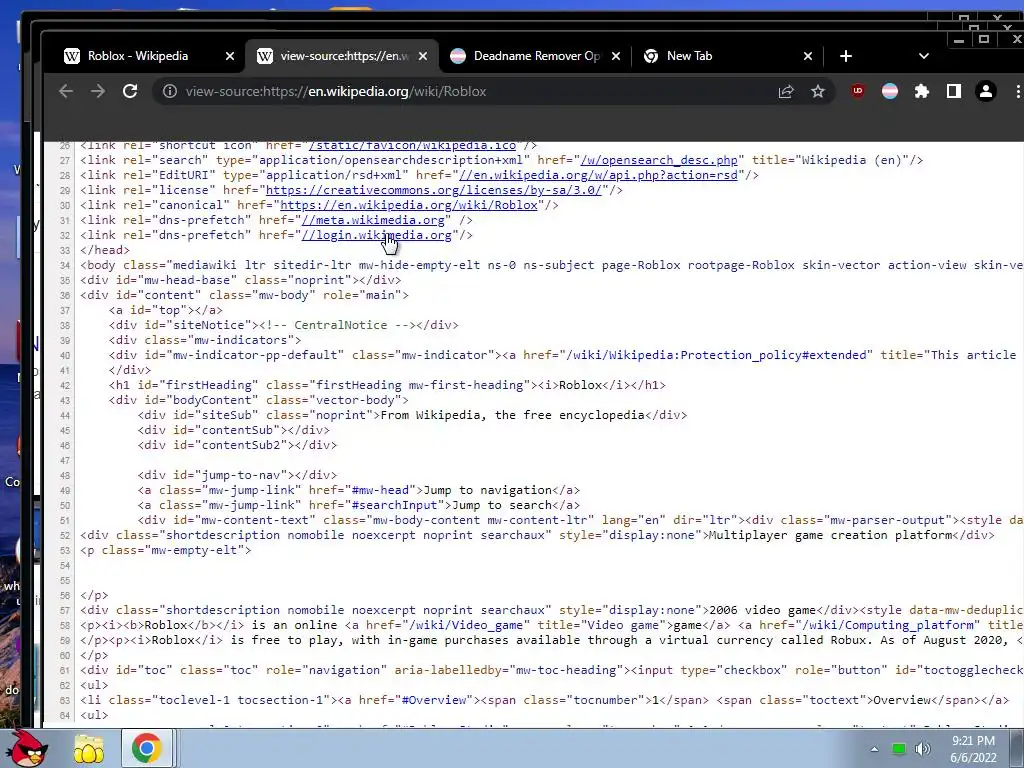Close the Deadname Remover tab

[x=616, y=56]
